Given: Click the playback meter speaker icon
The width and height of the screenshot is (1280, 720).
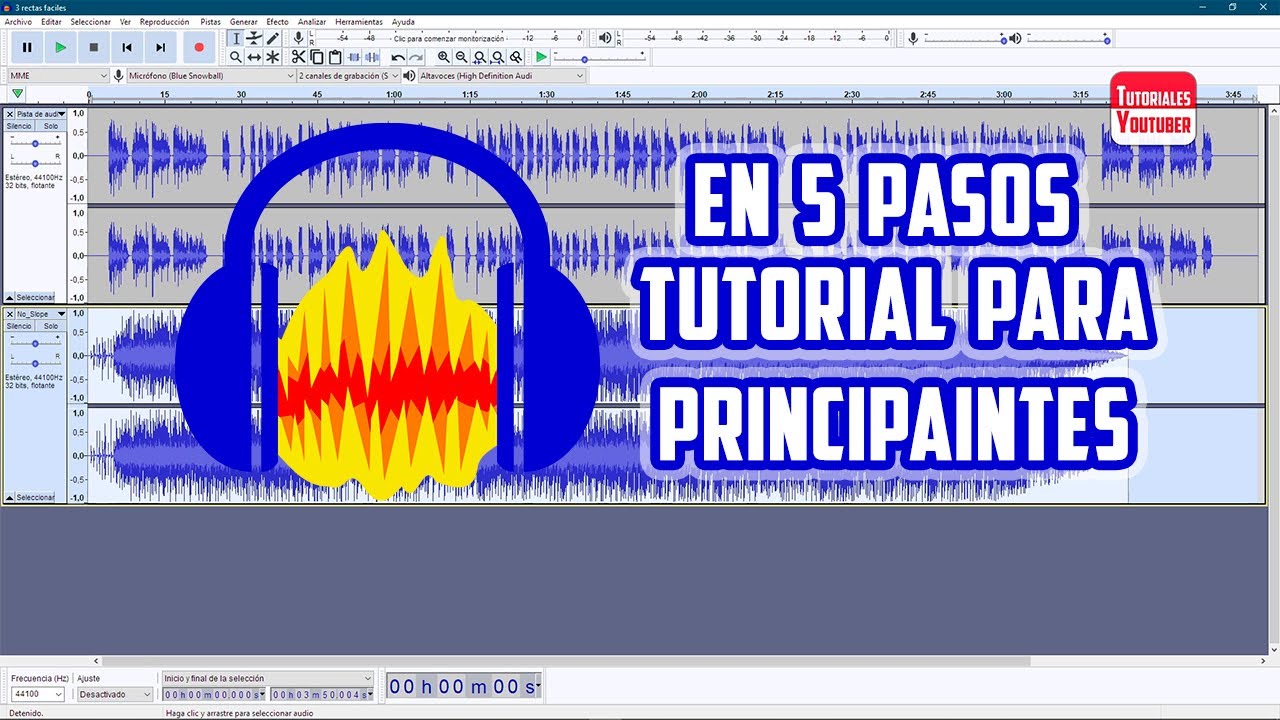Looking at the screenshot, I should click(x=605, y=38).
